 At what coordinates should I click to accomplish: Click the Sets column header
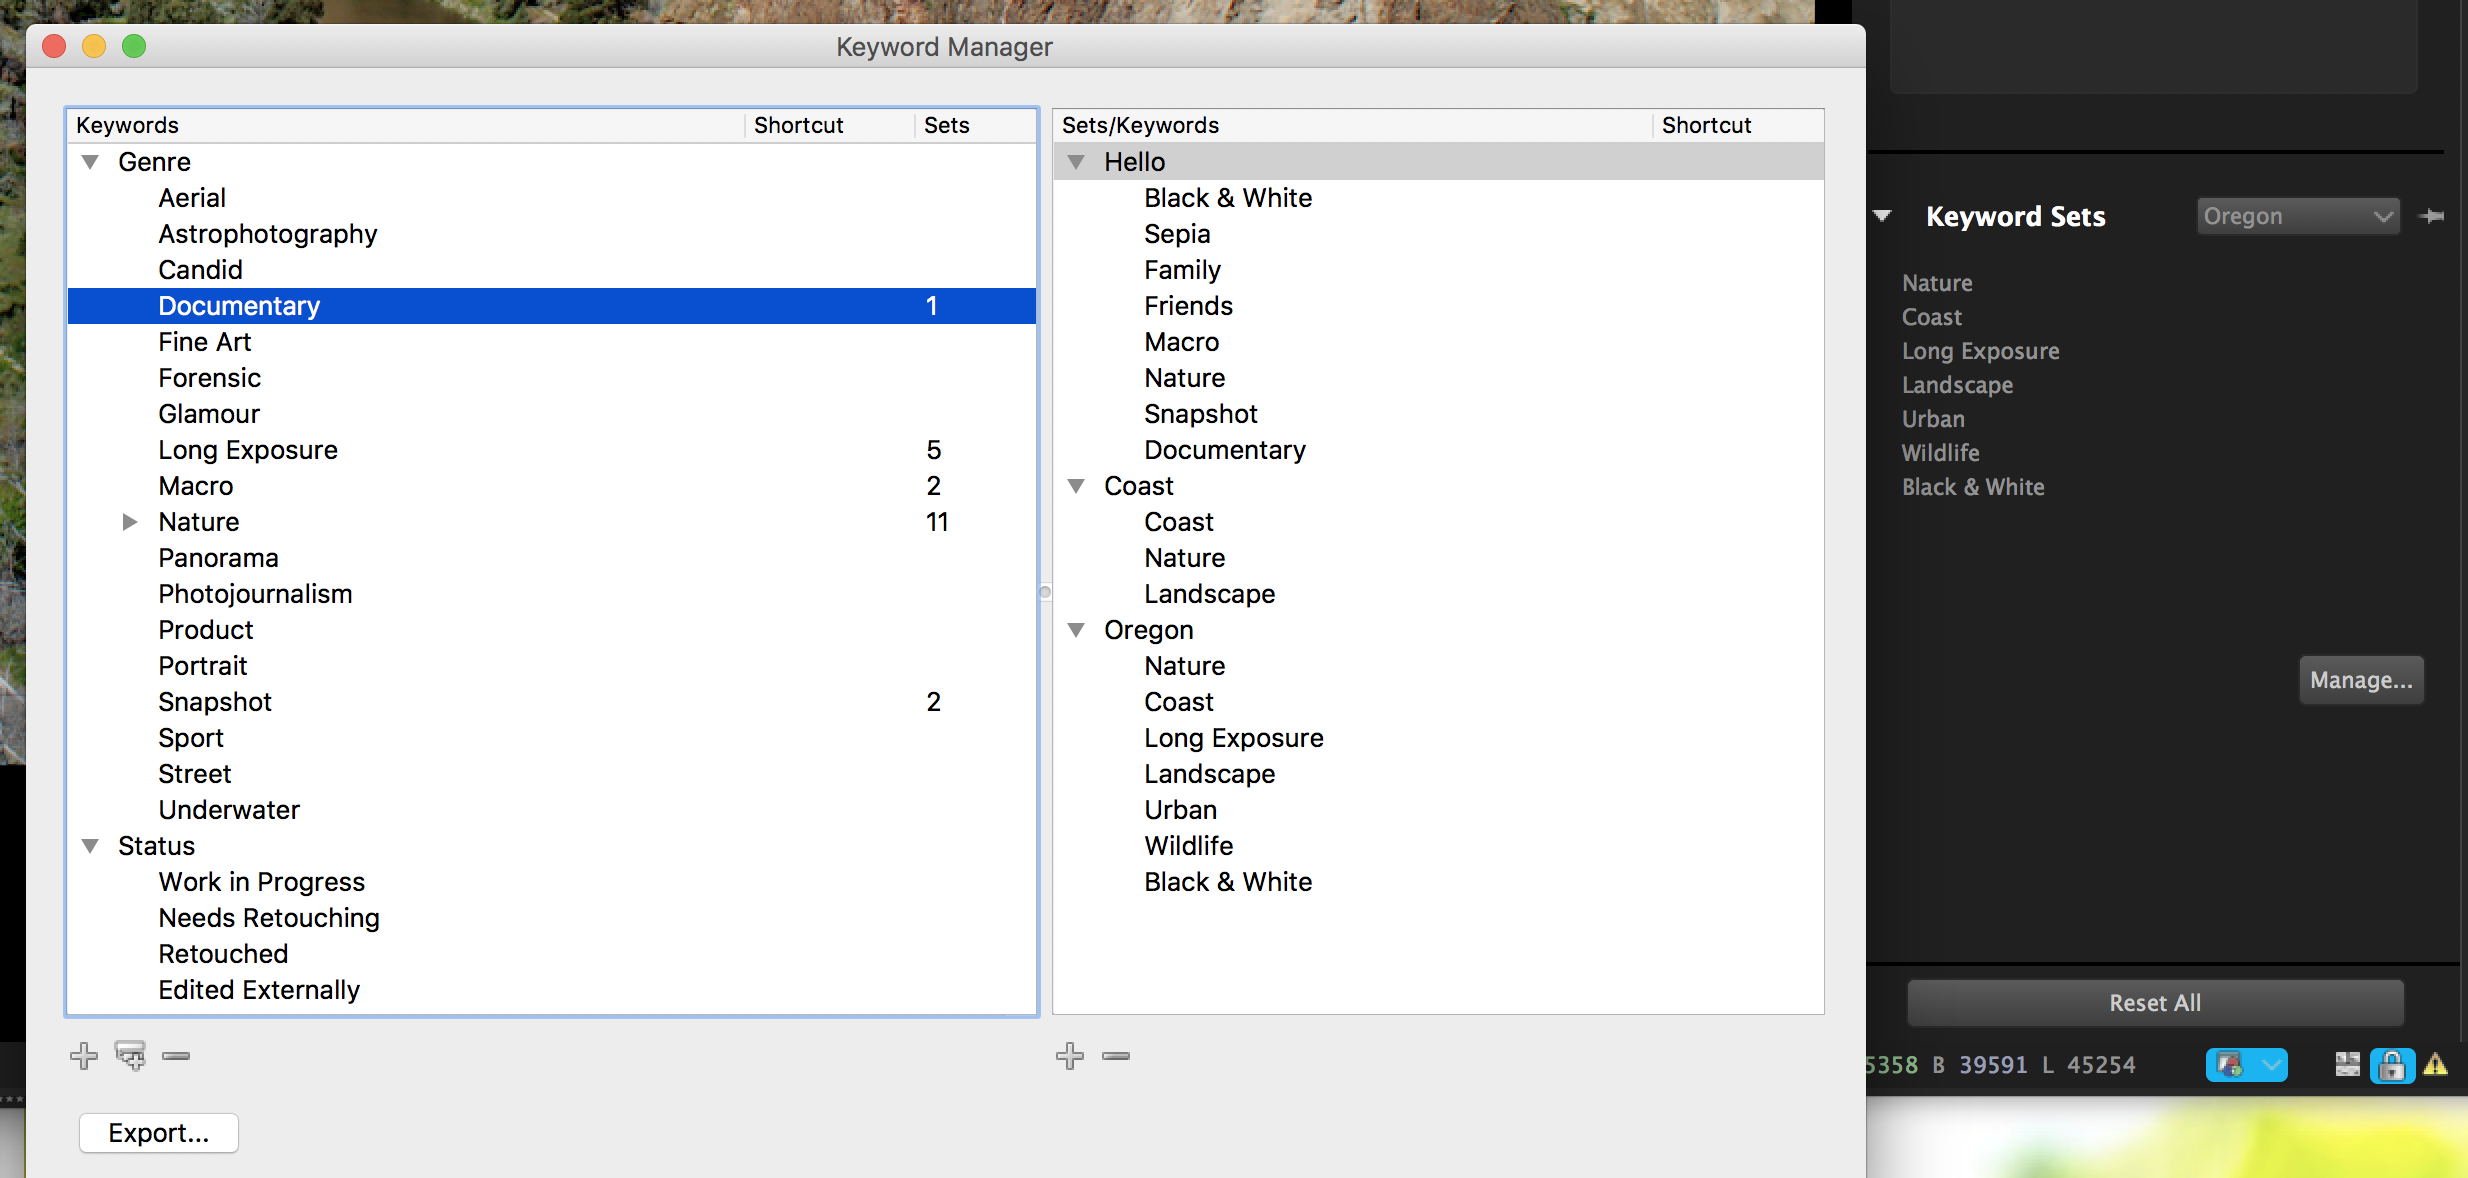(x=947, y=125)
